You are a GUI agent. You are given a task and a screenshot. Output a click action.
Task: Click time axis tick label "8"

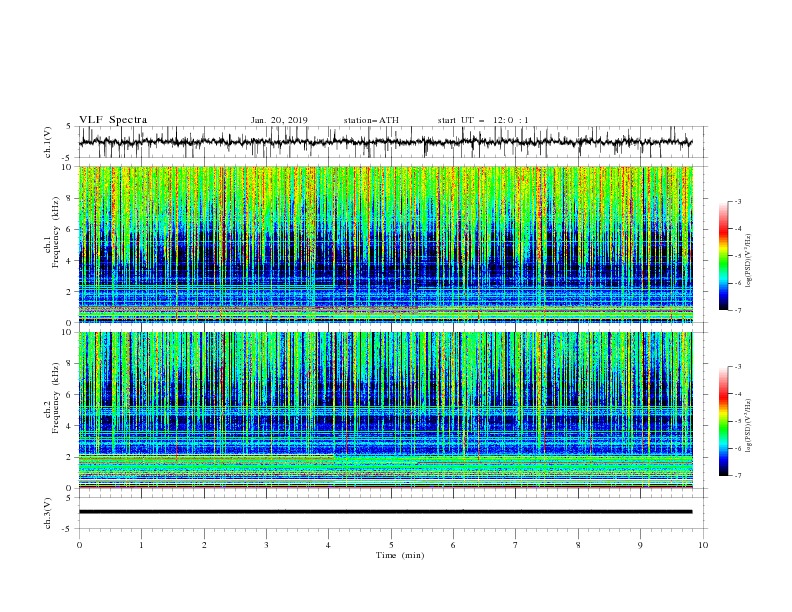pyautogui.click(x=578, y=545)
